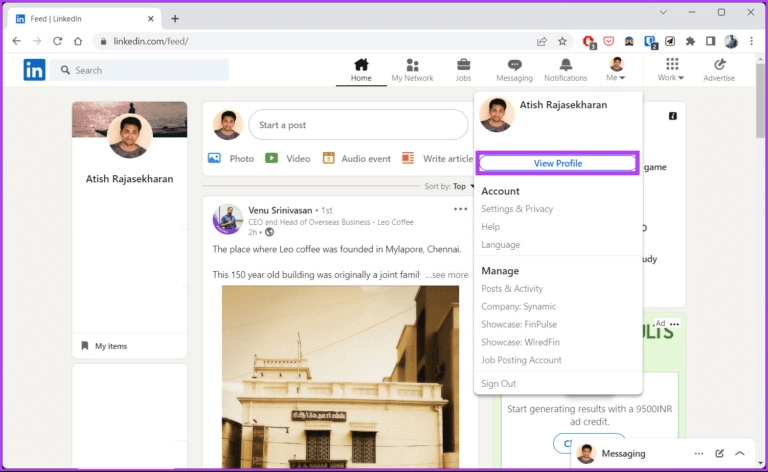
Task: Share this page icon in address bar
Action: click(x=542, y=42)
